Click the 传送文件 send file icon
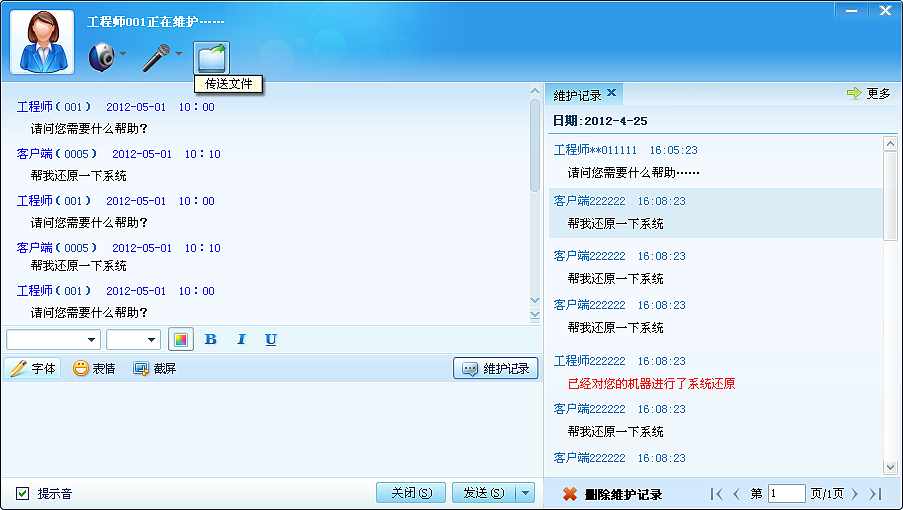Image resolution: width=903 pixels, height=510 pixels. 211,58
